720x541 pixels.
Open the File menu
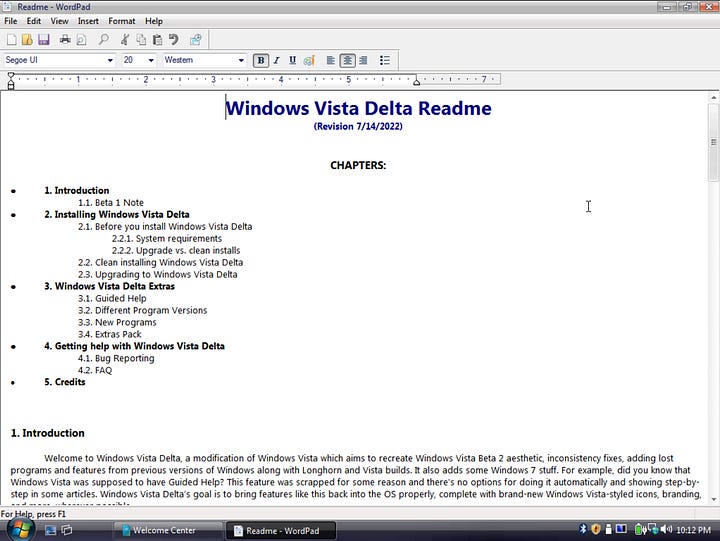coord(11,21)
